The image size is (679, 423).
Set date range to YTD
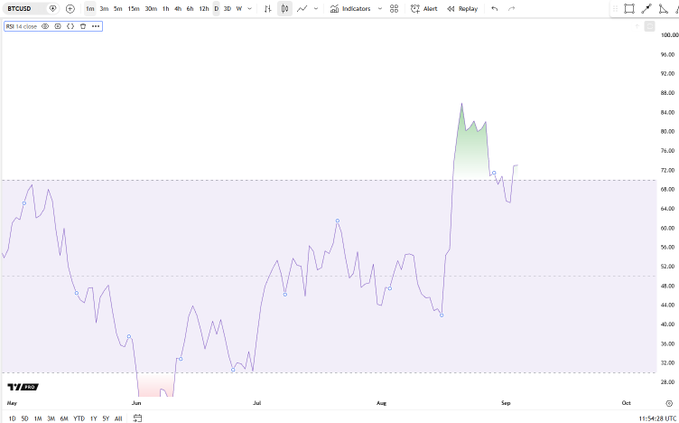79,418
